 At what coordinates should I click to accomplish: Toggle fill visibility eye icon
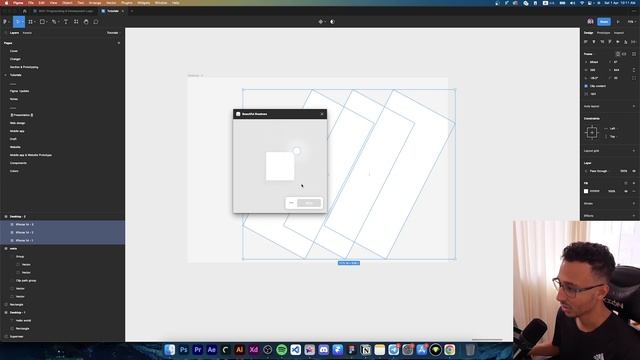point(626,191)
